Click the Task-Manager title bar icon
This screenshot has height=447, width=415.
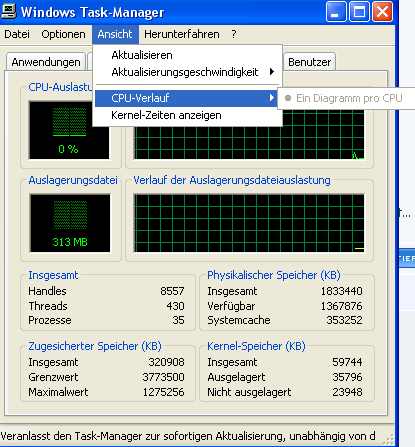click(x=8, y=10)
